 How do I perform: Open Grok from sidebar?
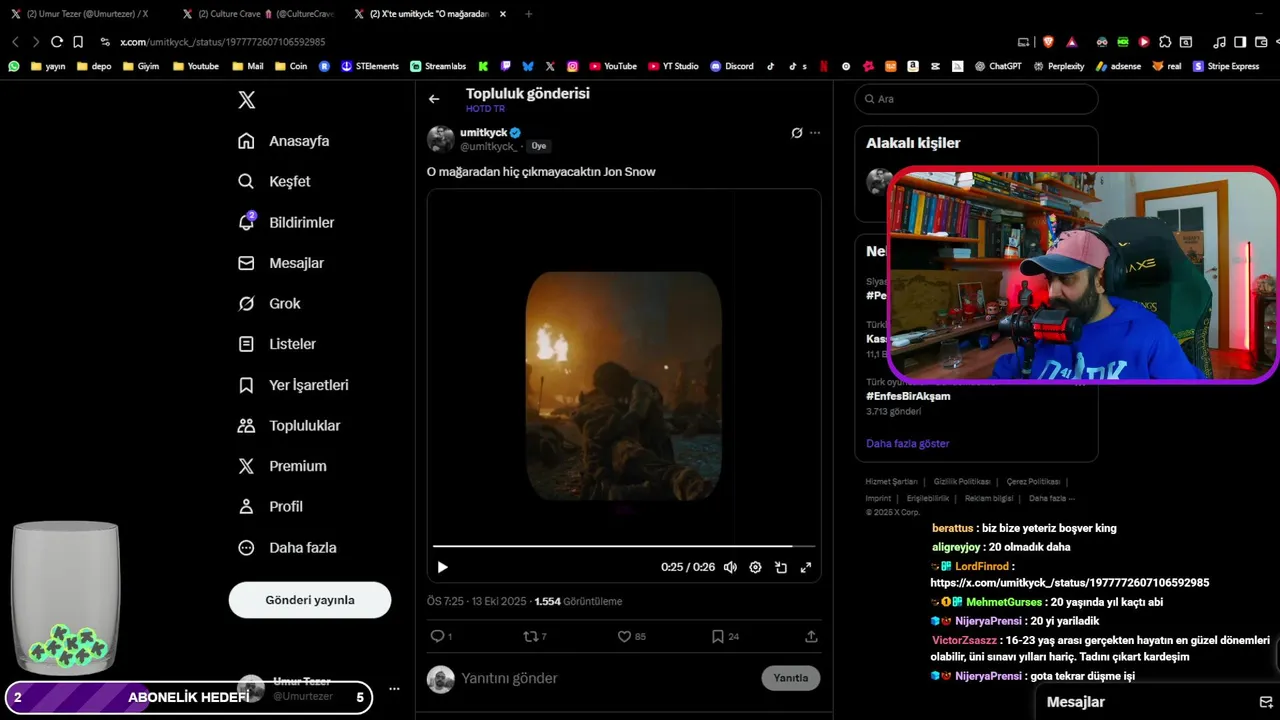coord(269,303)
